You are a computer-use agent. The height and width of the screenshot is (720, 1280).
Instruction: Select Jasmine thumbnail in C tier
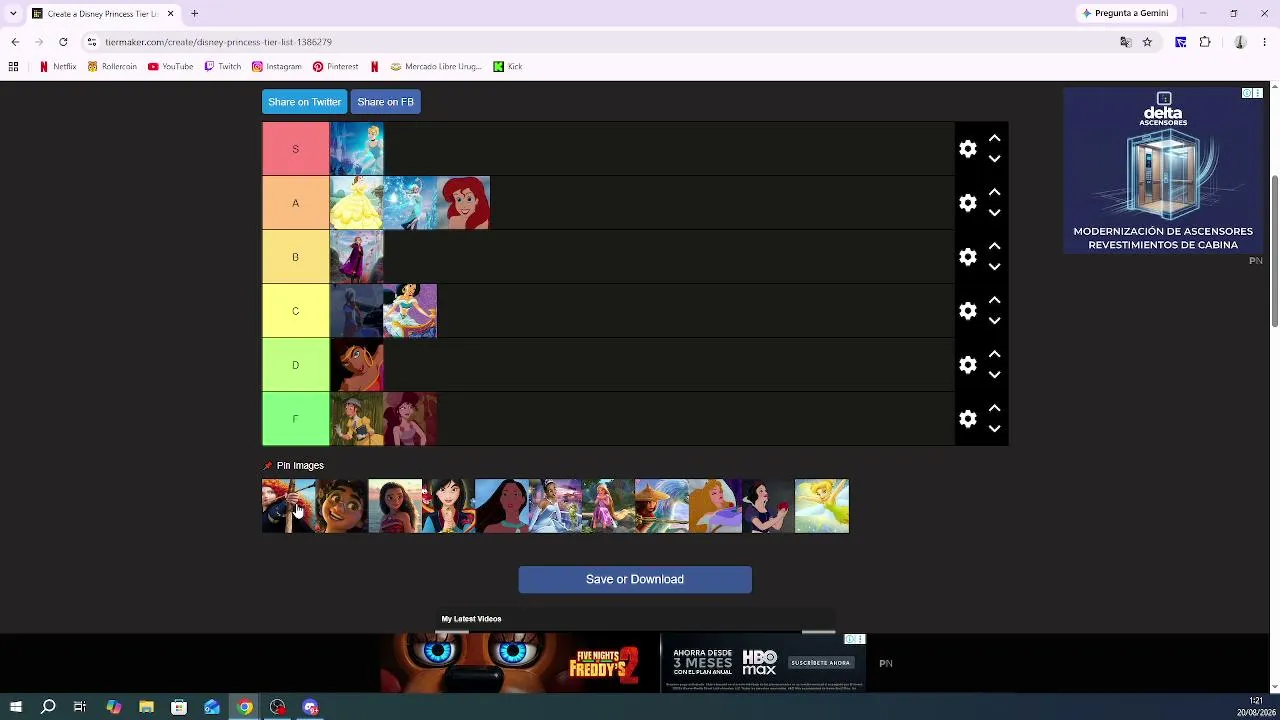pyautogui.click(x=410, y=311)
